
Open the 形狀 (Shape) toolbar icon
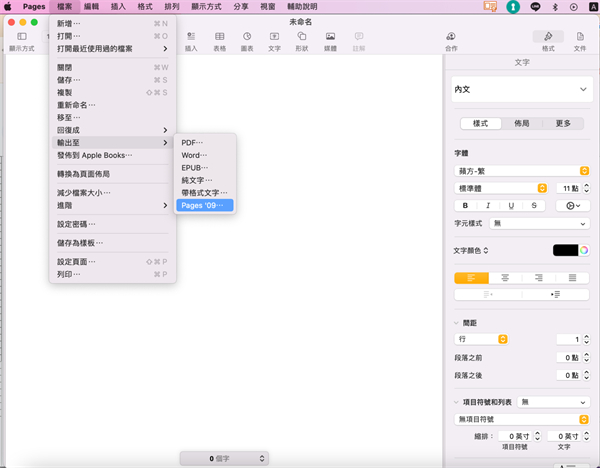tap(302, 40)
